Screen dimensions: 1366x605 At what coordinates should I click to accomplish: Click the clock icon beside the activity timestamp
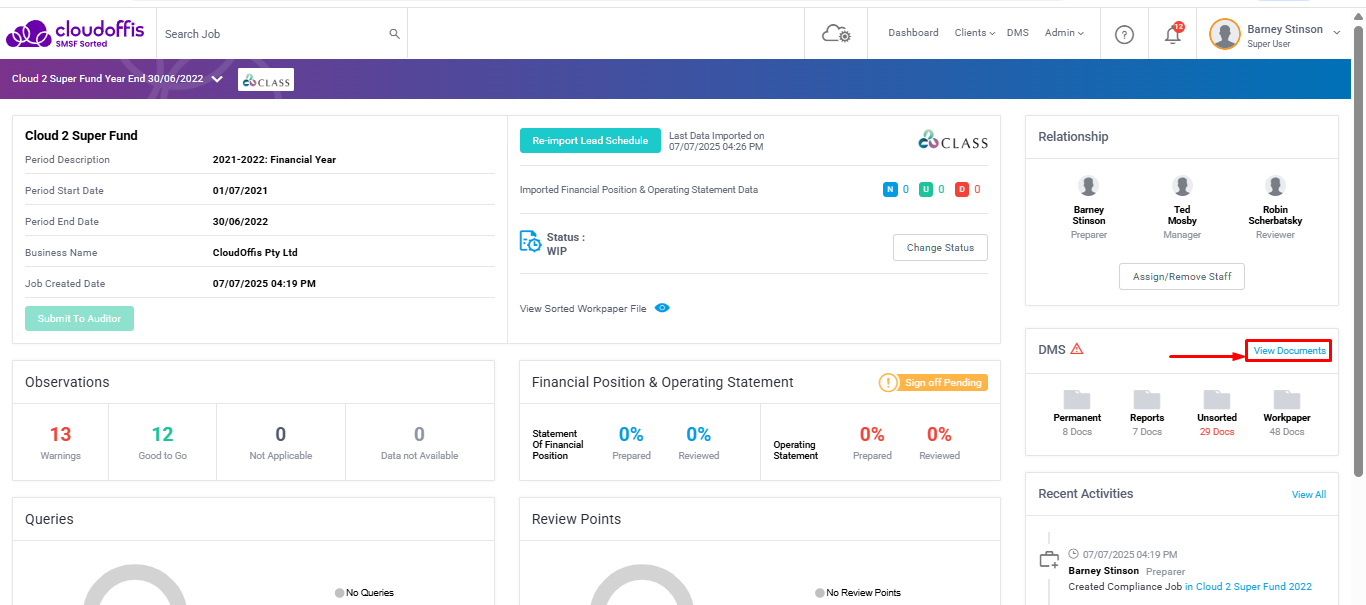click(x=1074, y=554)
